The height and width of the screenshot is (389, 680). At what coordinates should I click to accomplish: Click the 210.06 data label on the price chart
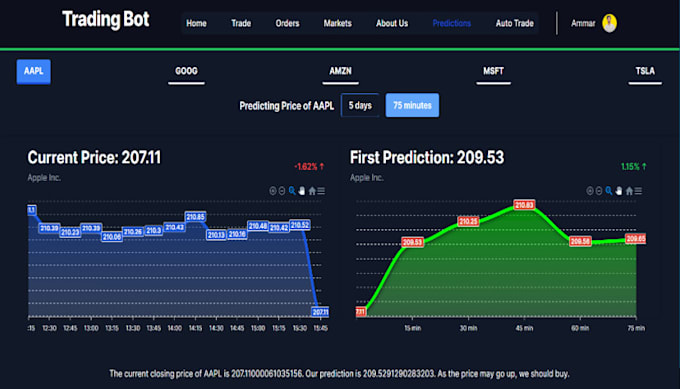(x=112, y=237)
